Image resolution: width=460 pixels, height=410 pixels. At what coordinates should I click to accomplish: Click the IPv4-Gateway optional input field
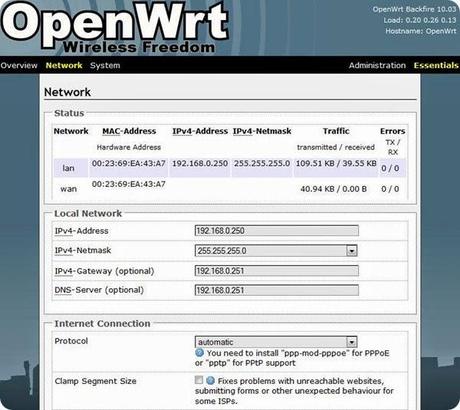[277, 271]
